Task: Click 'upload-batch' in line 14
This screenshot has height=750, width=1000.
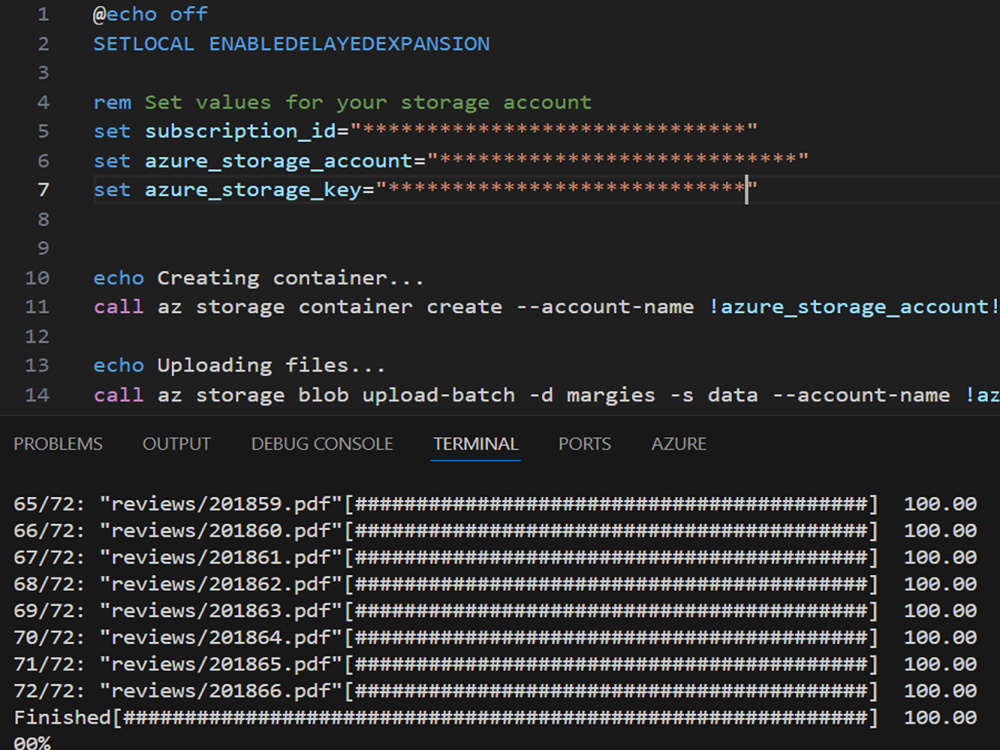Action: (439, 395)
